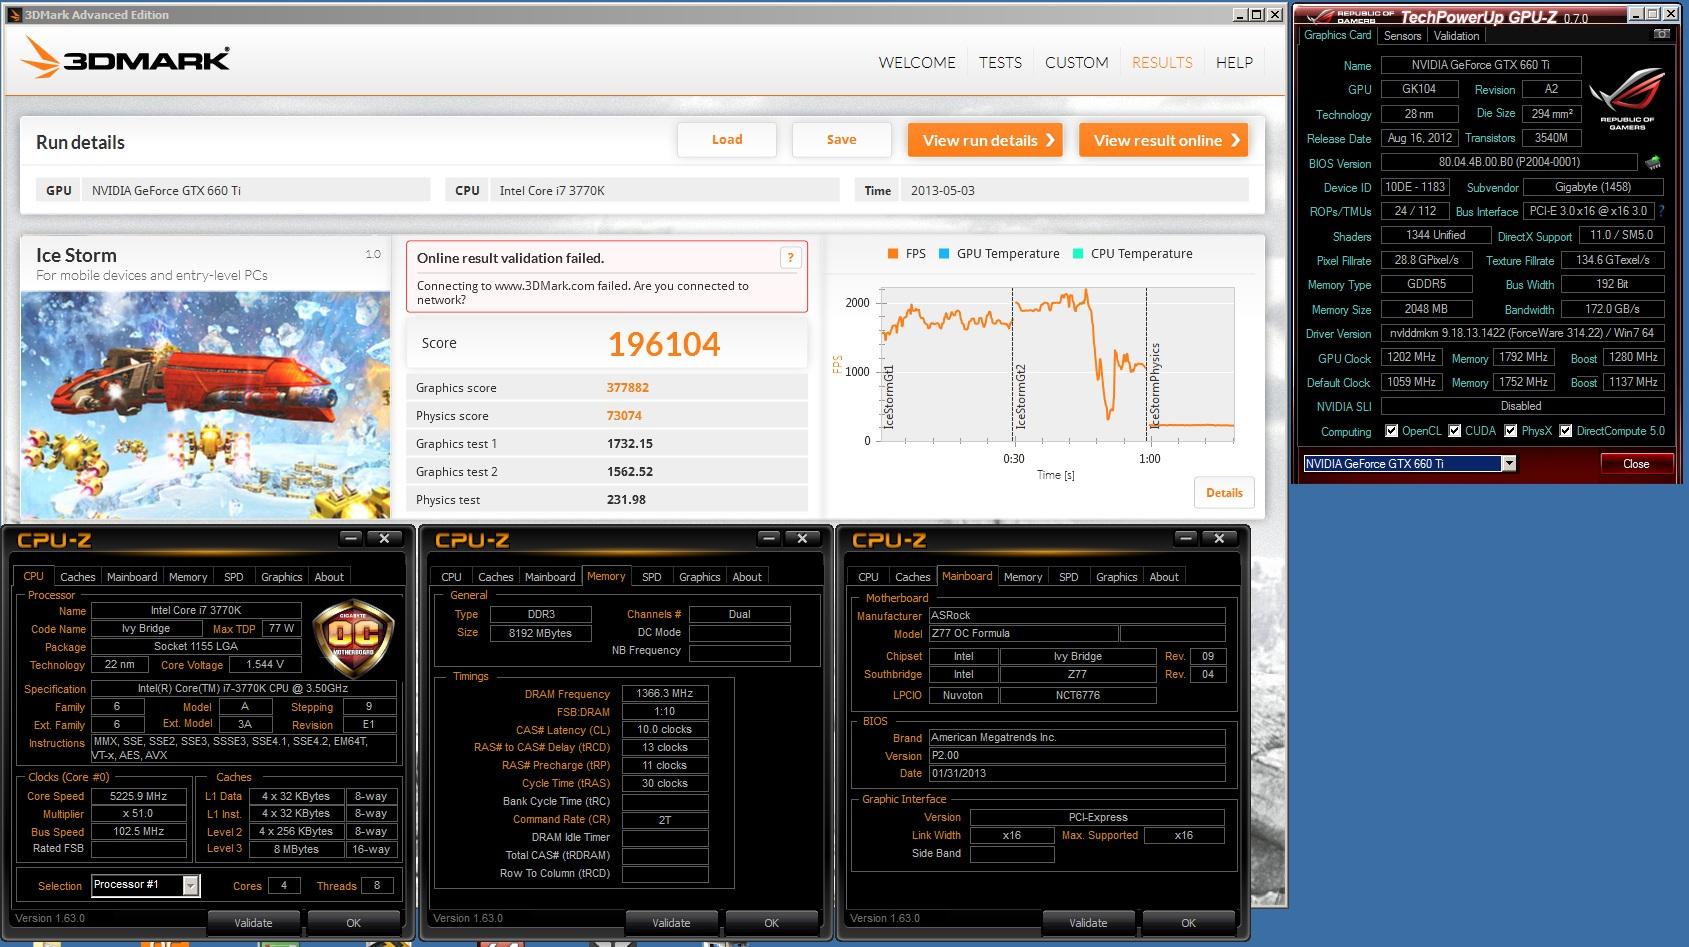Click the Details button below the chart
This screenshot has height=947, width=1689.
point(1224,493)
